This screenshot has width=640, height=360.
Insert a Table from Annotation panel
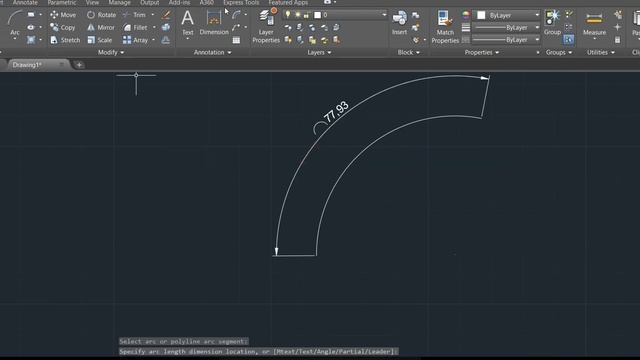(x=236, y=40)
